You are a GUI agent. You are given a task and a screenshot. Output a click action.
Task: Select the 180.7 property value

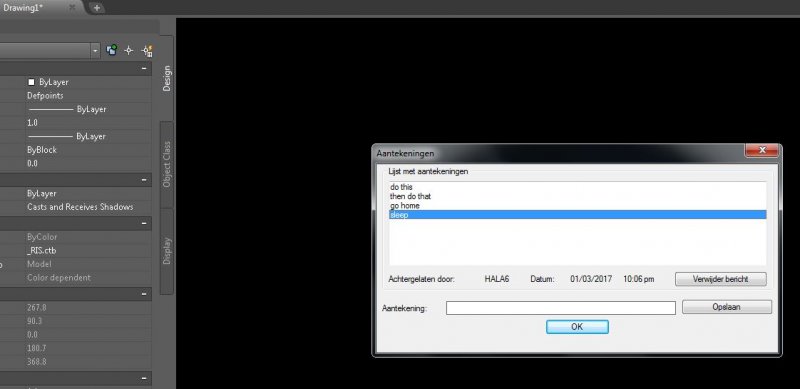click(37, 348)
